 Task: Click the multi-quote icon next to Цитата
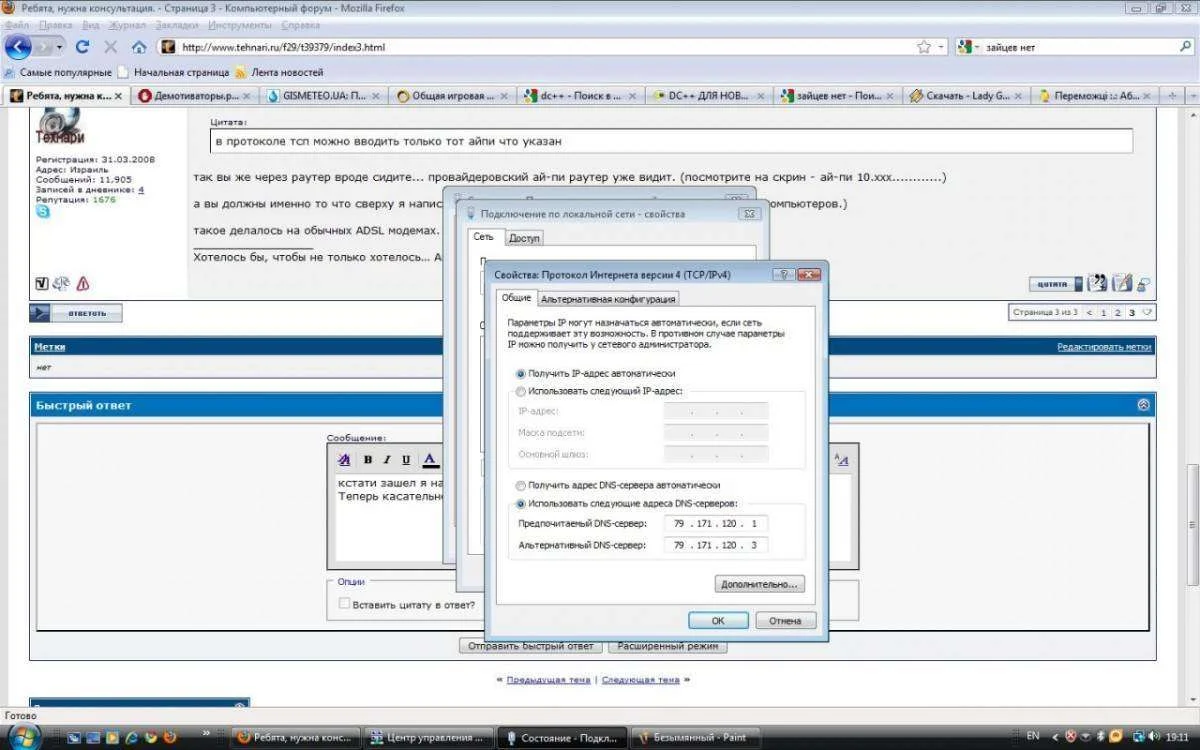(x=1097, y=283)
